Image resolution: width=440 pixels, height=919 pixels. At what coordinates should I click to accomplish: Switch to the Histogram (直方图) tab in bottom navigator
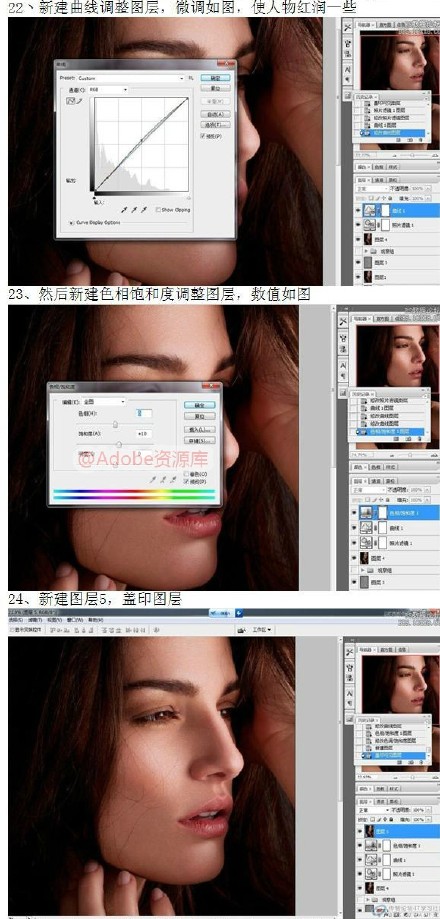click(x=387, y=649)
